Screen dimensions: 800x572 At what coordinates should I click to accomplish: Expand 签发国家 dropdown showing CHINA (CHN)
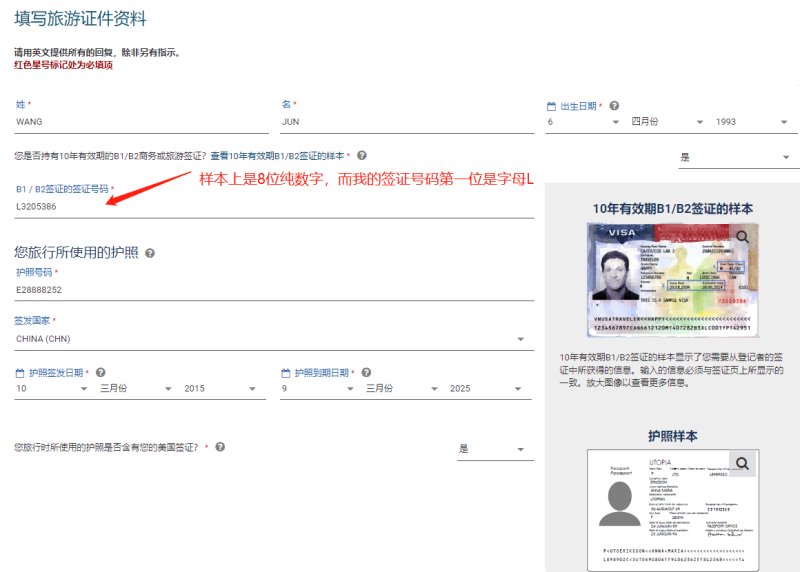click(274, 339)
